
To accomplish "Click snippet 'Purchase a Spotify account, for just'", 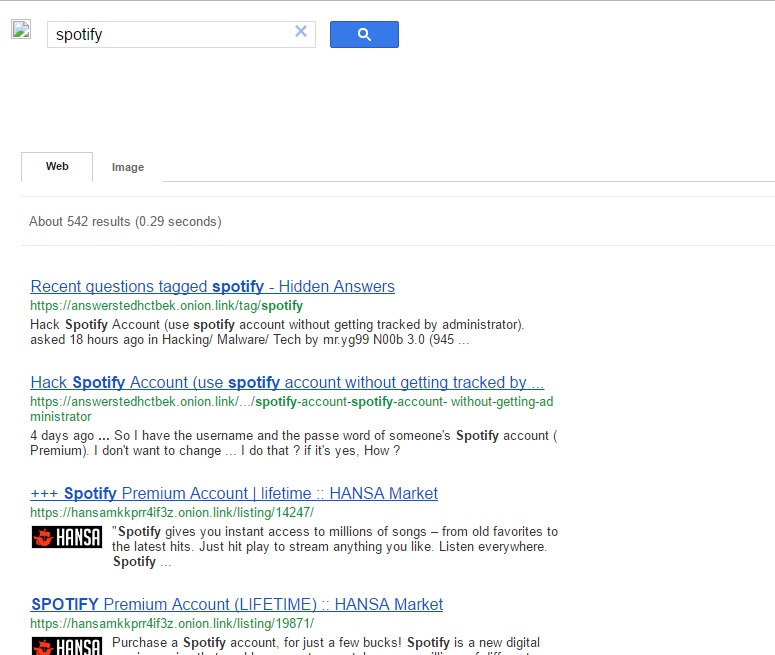I will pyautogui.click(x=326, y=646).
